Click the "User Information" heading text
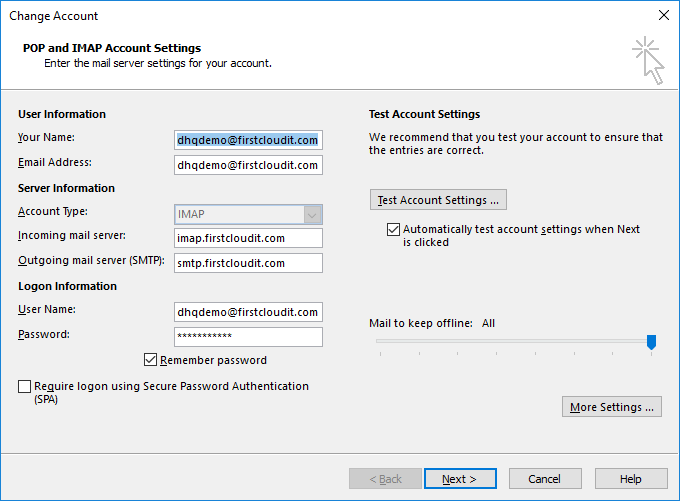 [x=62, y=114]
